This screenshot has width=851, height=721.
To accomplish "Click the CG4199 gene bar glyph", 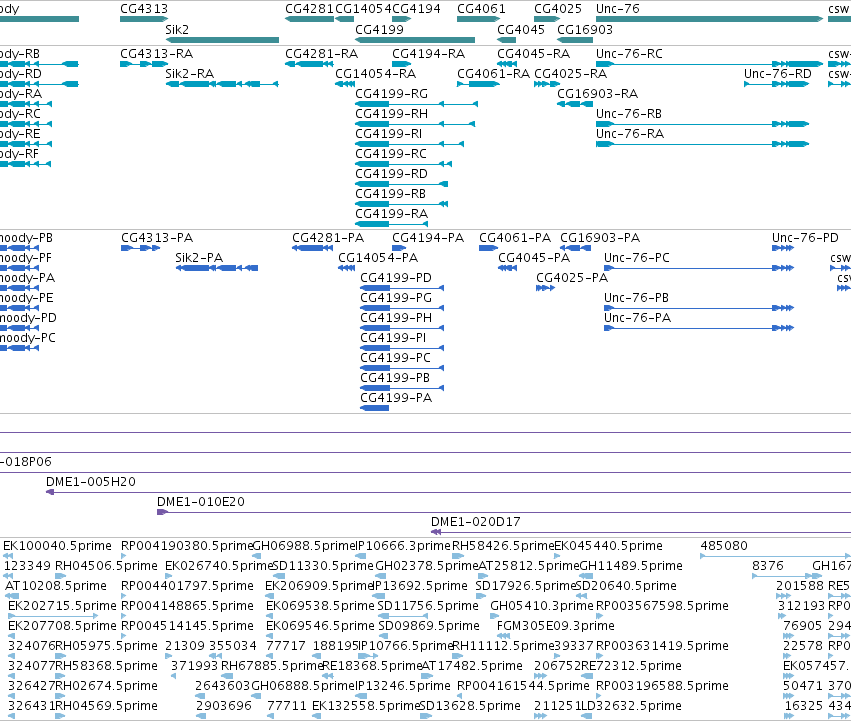I will pyautogui.click(x=415, y=40).
